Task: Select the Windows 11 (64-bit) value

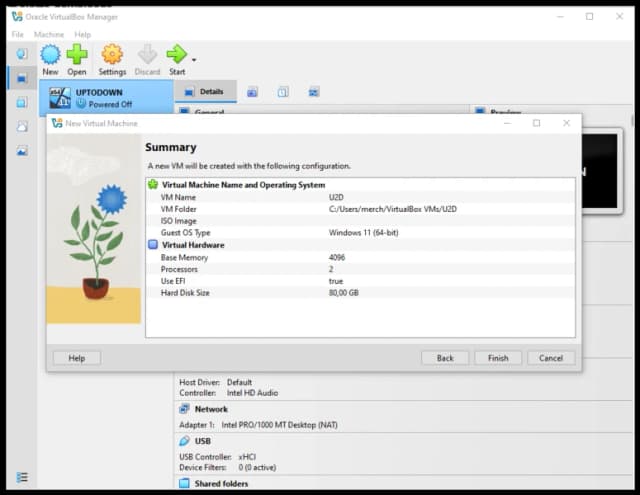Action: [363, 233]
